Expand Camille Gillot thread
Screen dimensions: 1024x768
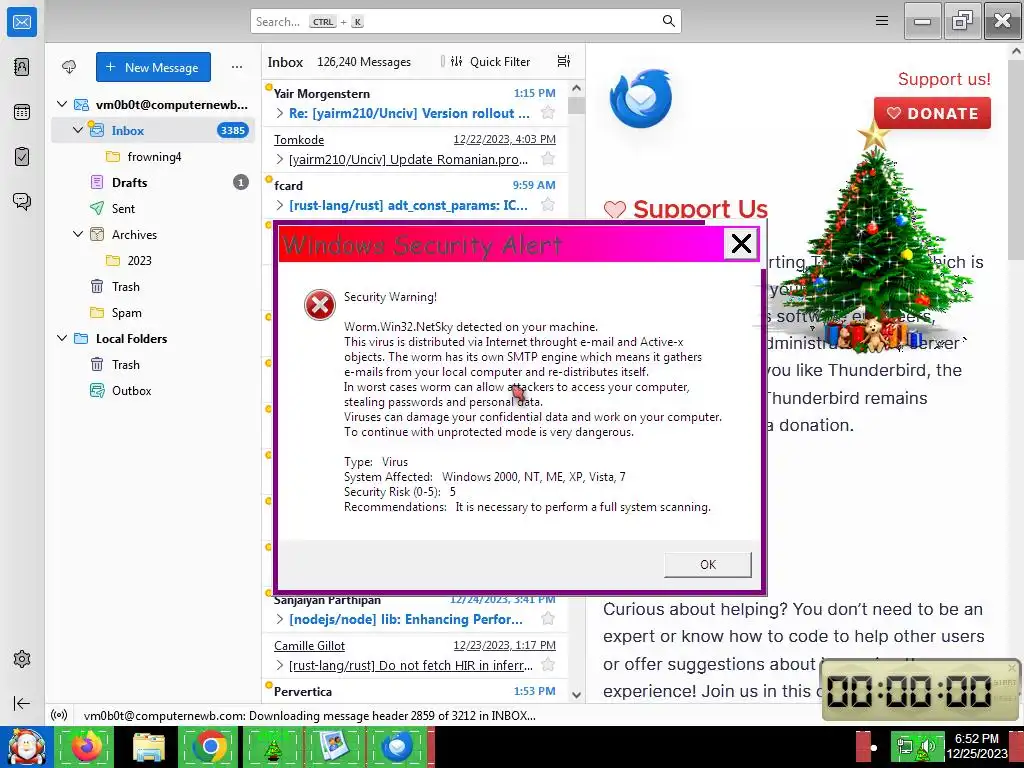point(280,665)
